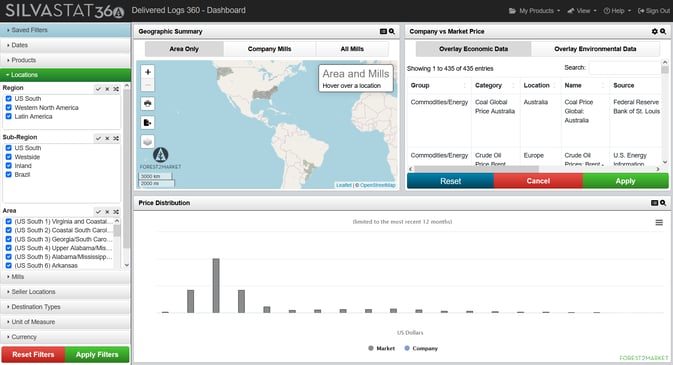The width and height of the screenshot is (673, 365).
Task: Clear all Area items X icon
Action: click(x=107, y=212)
